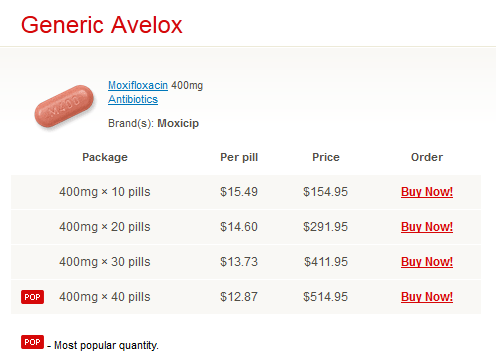This screenshot has width=496, height=362.
Task: Buy Now for 40 pills package
Action: pyautogui.click(x=427, y=297)
